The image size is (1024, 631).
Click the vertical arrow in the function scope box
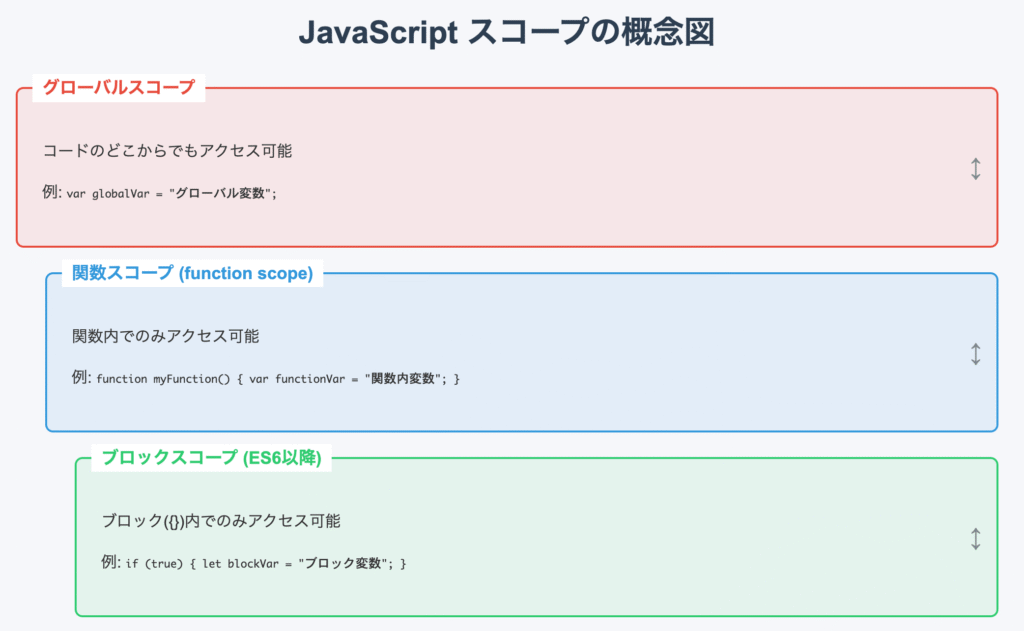(x=976, y=354)
